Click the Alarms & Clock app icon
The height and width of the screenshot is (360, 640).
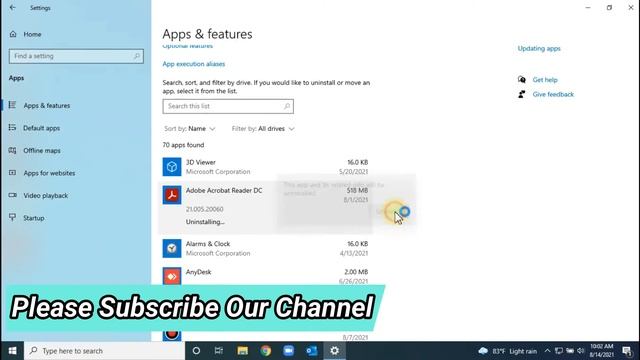click(172, 249)
